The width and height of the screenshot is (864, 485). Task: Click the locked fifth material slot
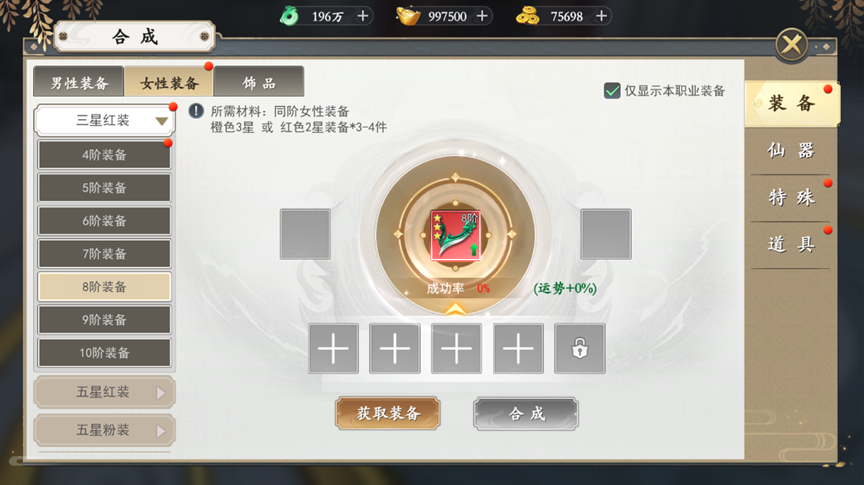pyautogui.click(x=580, y=349)
